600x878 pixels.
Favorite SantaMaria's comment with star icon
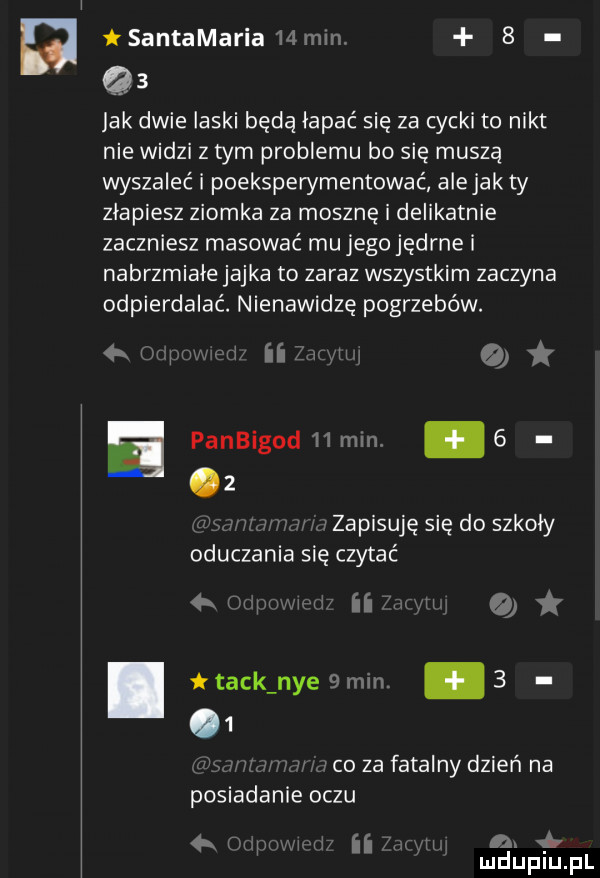[541, 355]
